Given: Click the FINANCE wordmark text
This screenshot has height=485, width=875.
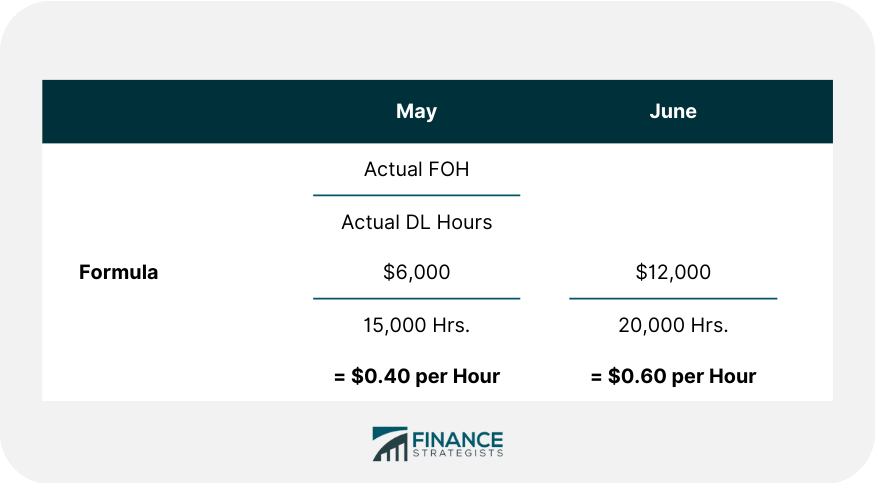Looking at the screenshot, I should 458,437.
